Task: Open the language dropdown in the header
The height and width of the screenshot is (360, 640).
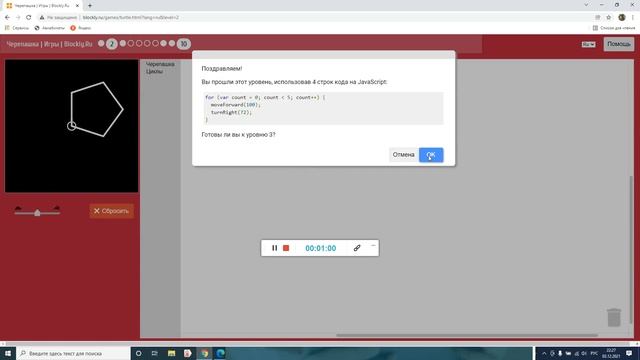Action: [588, 44]
